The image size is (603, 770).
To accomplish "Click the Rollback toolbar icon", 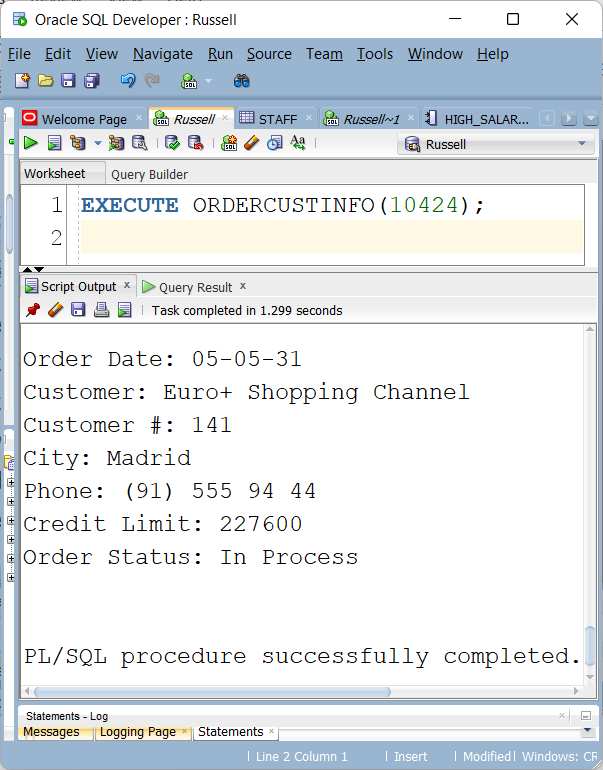I will click(195, 144).
